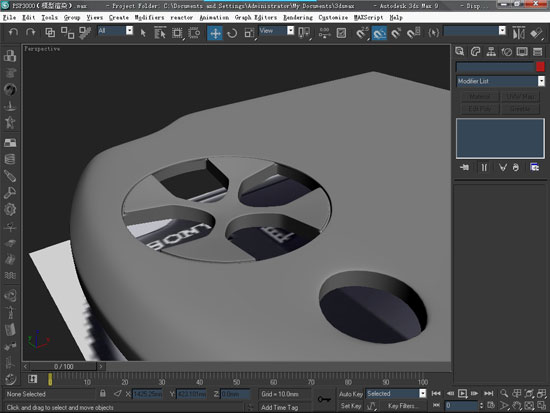Select the Zoom viewport navigation tool
Image resolution: width=550 pixels, height=413 pixels.
click(504, 393)
